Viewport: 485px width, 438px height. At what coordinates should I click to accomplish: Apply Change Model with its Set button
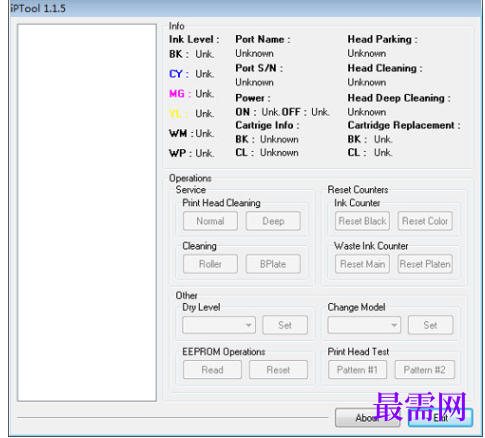pos(430,325)
